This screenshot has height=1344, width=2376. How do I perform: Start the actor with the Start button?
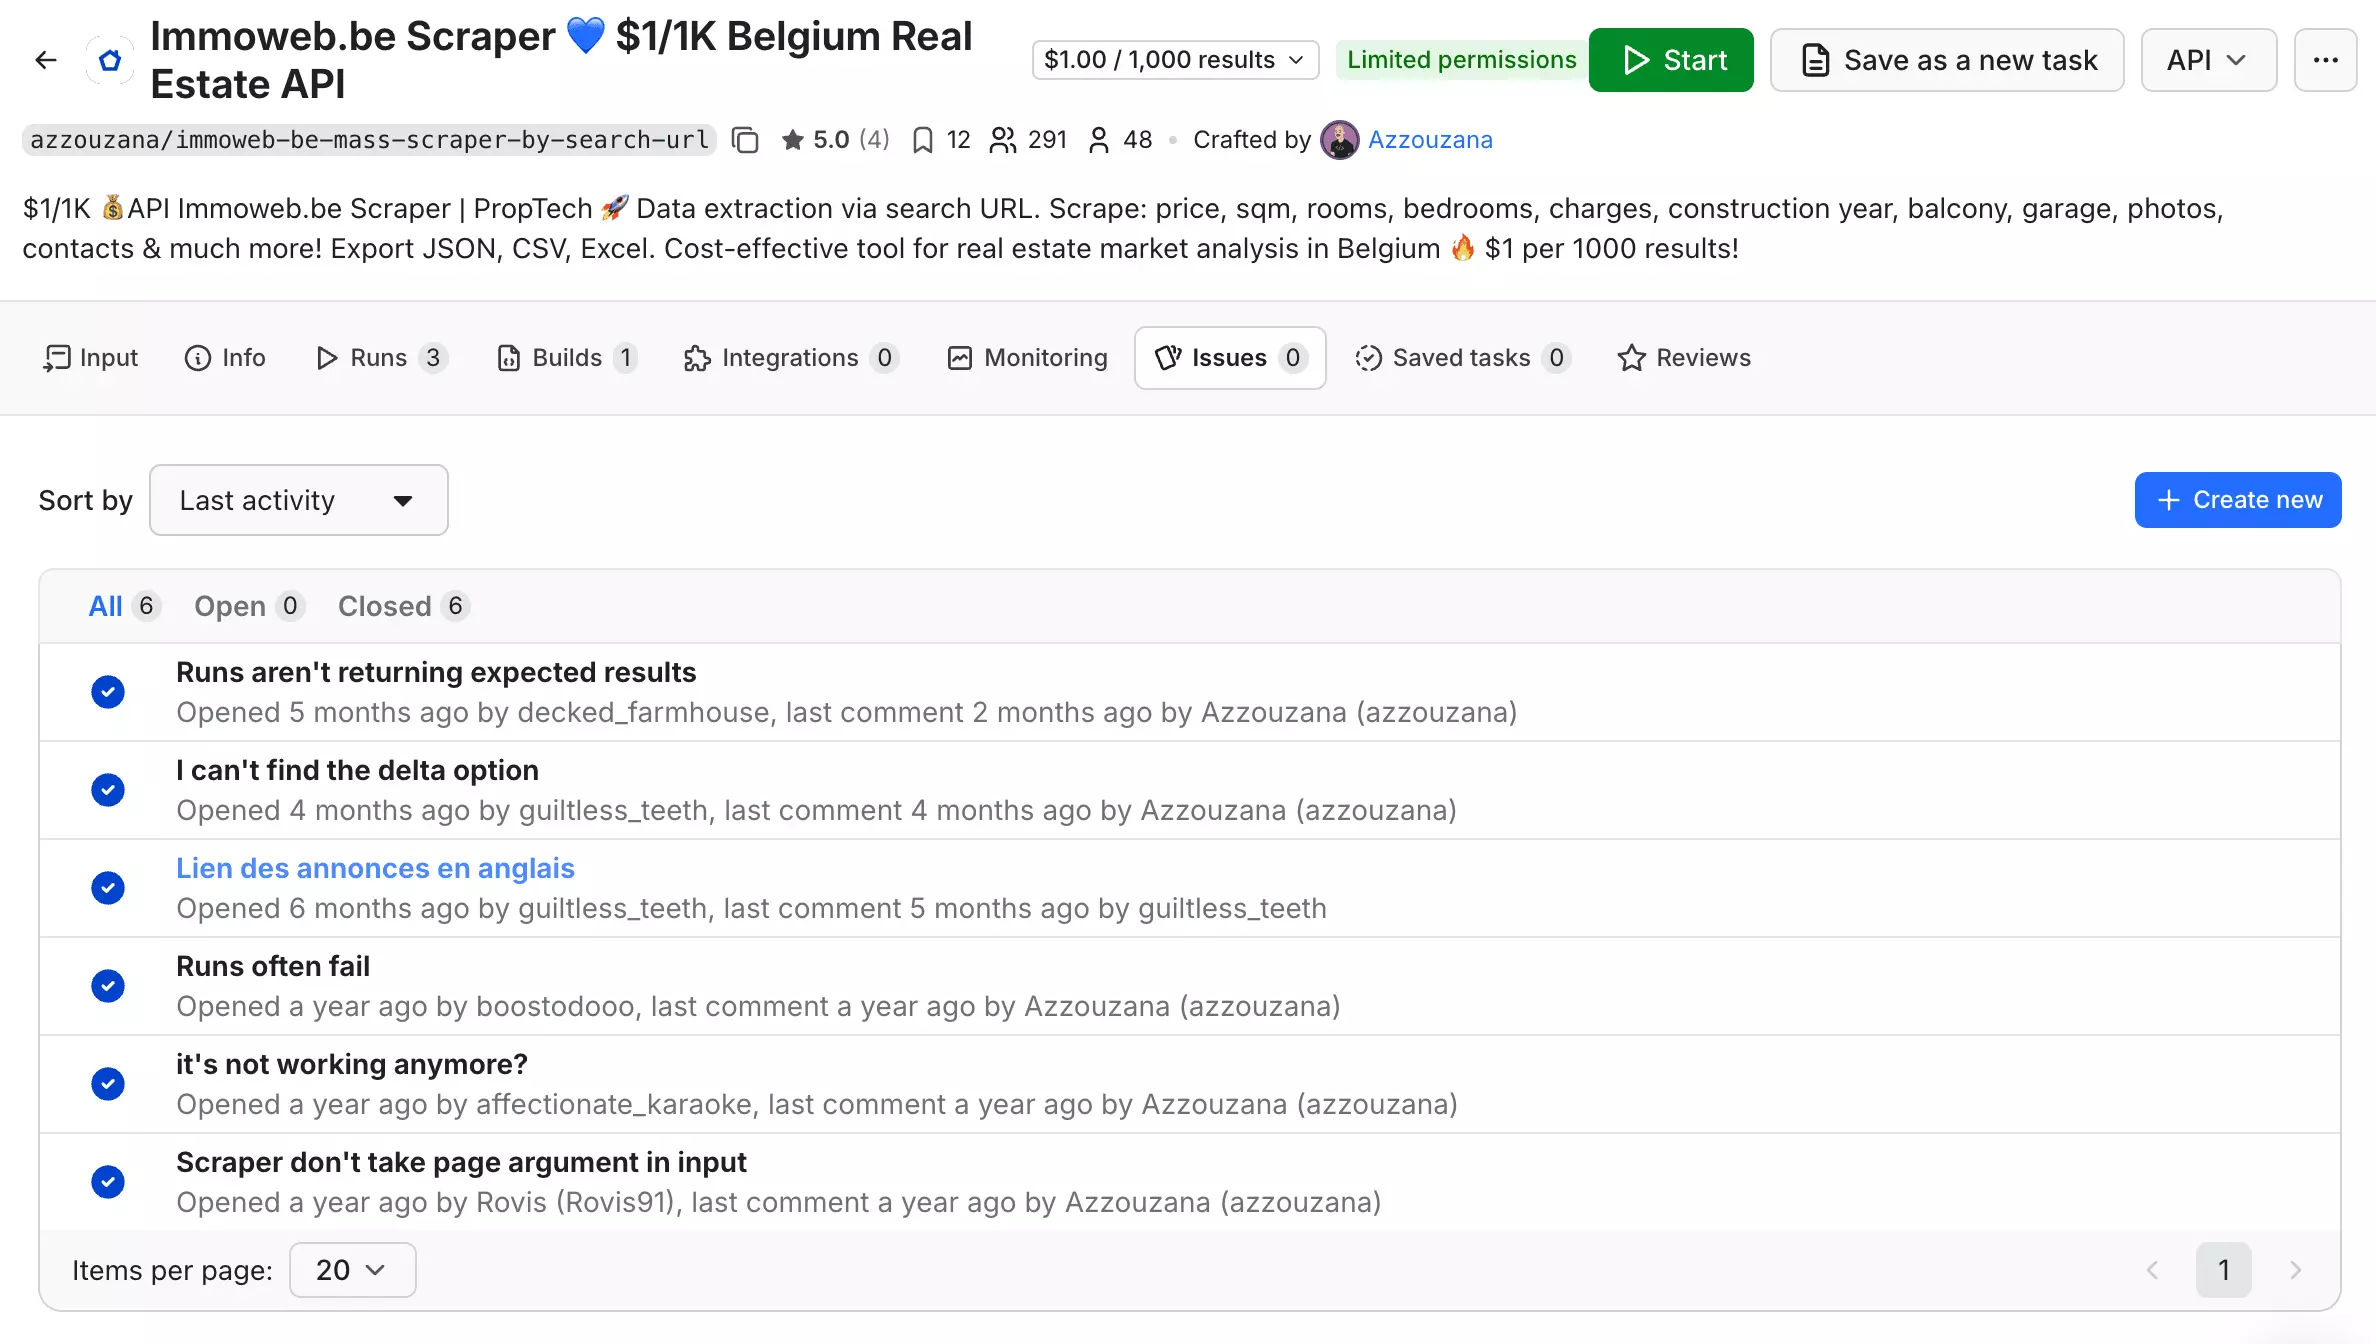pos(1671,60)
